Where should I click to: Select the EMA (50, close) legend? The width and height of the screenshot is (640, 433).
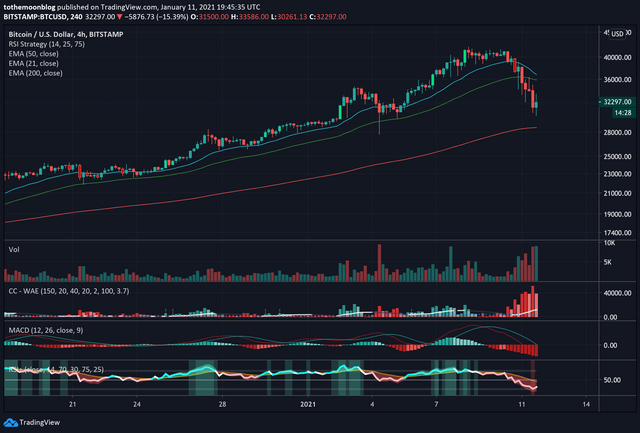(x=33, y=54)
